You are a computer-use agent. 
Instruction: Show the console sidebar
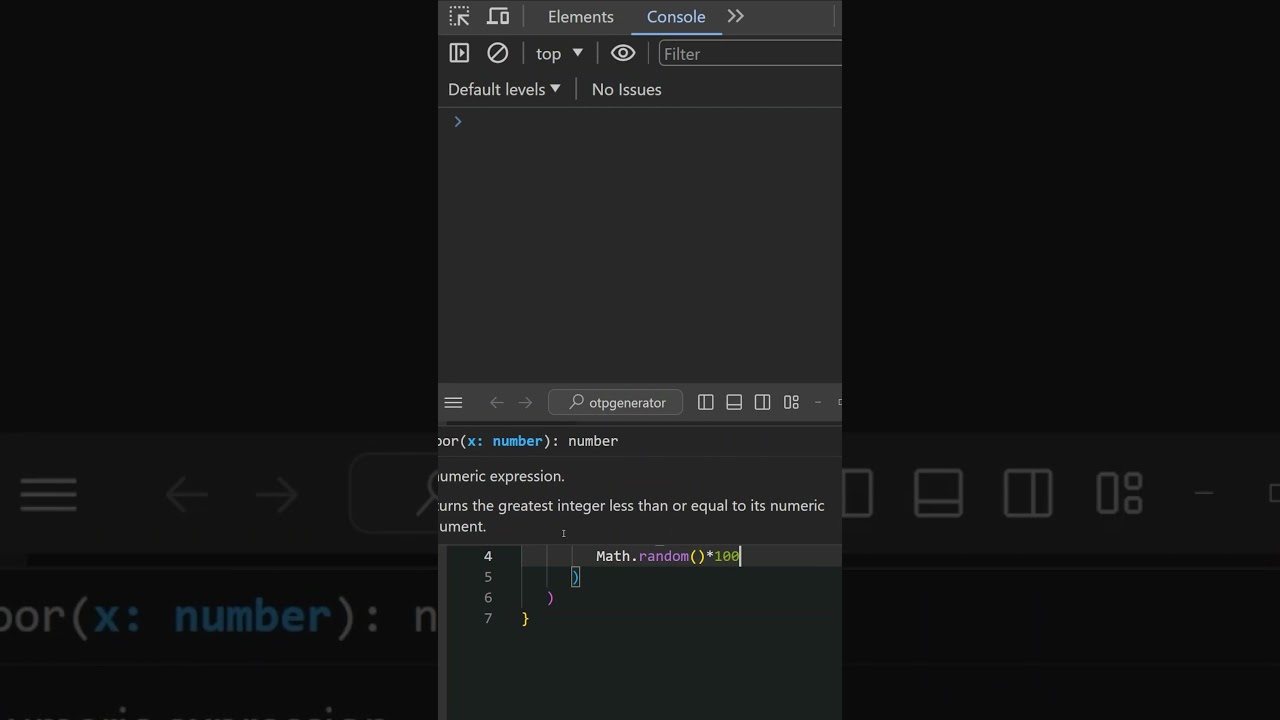point(459,53)
